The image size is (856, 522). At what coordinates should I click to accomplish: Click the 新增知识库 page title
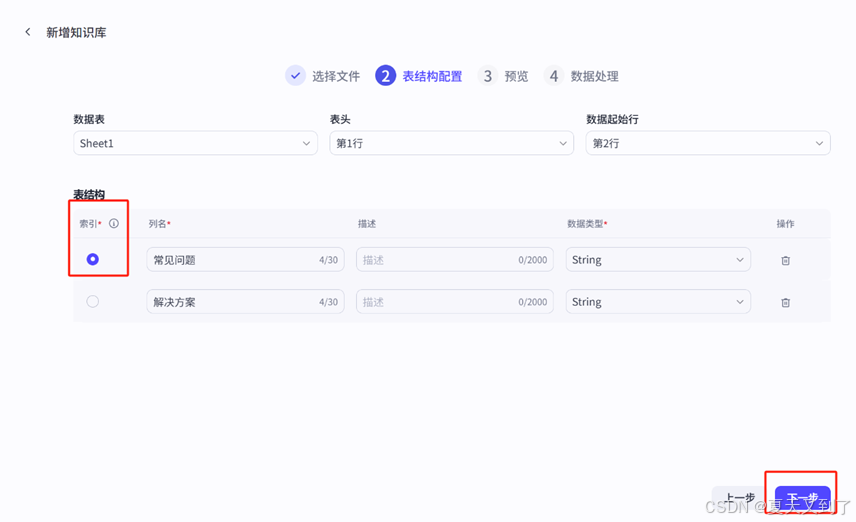click(x=76, y=33)
